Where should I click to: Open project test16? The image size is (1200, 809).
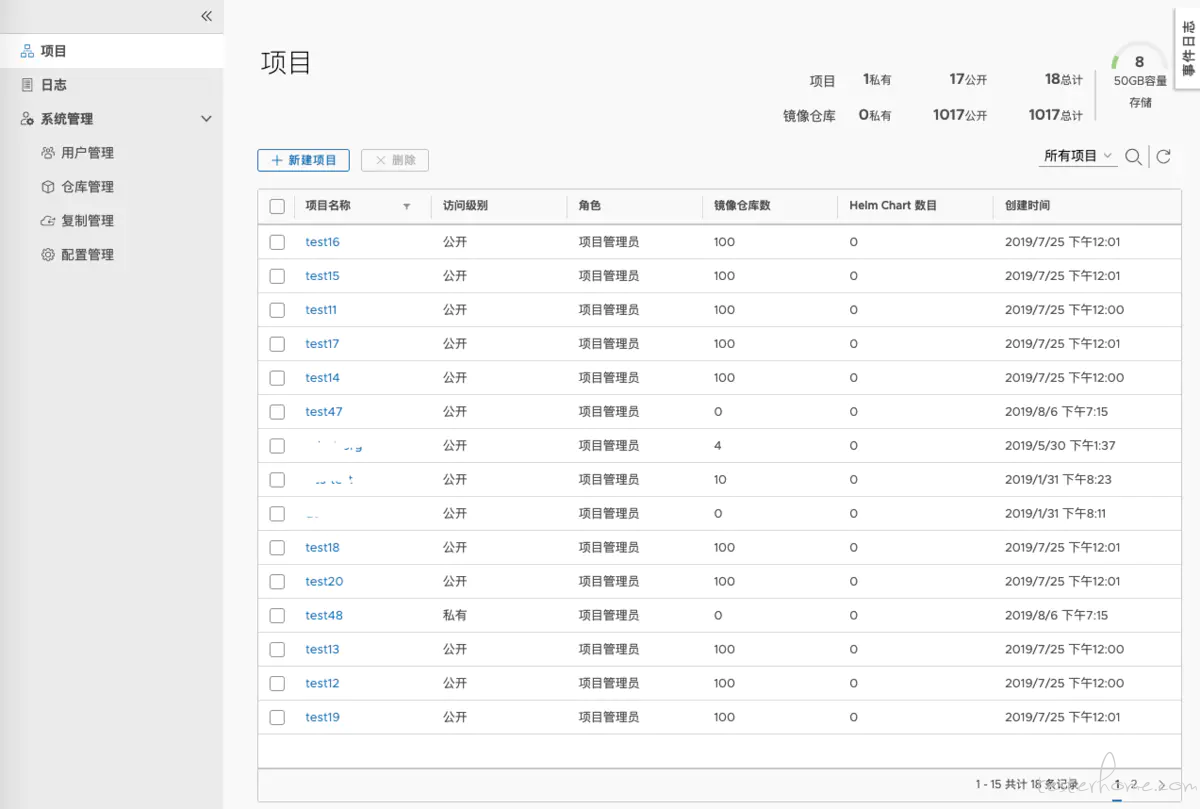323,242
